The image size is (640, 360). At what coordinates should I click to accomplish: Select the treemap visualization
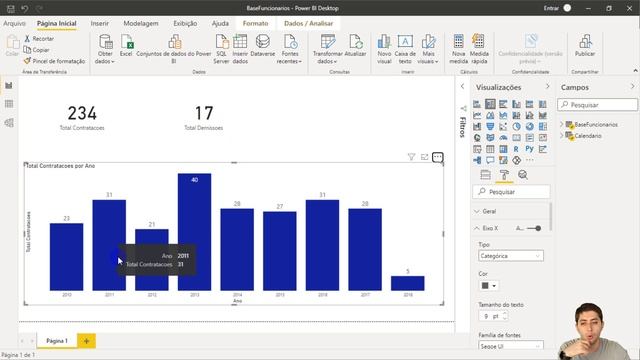(542, 127)
